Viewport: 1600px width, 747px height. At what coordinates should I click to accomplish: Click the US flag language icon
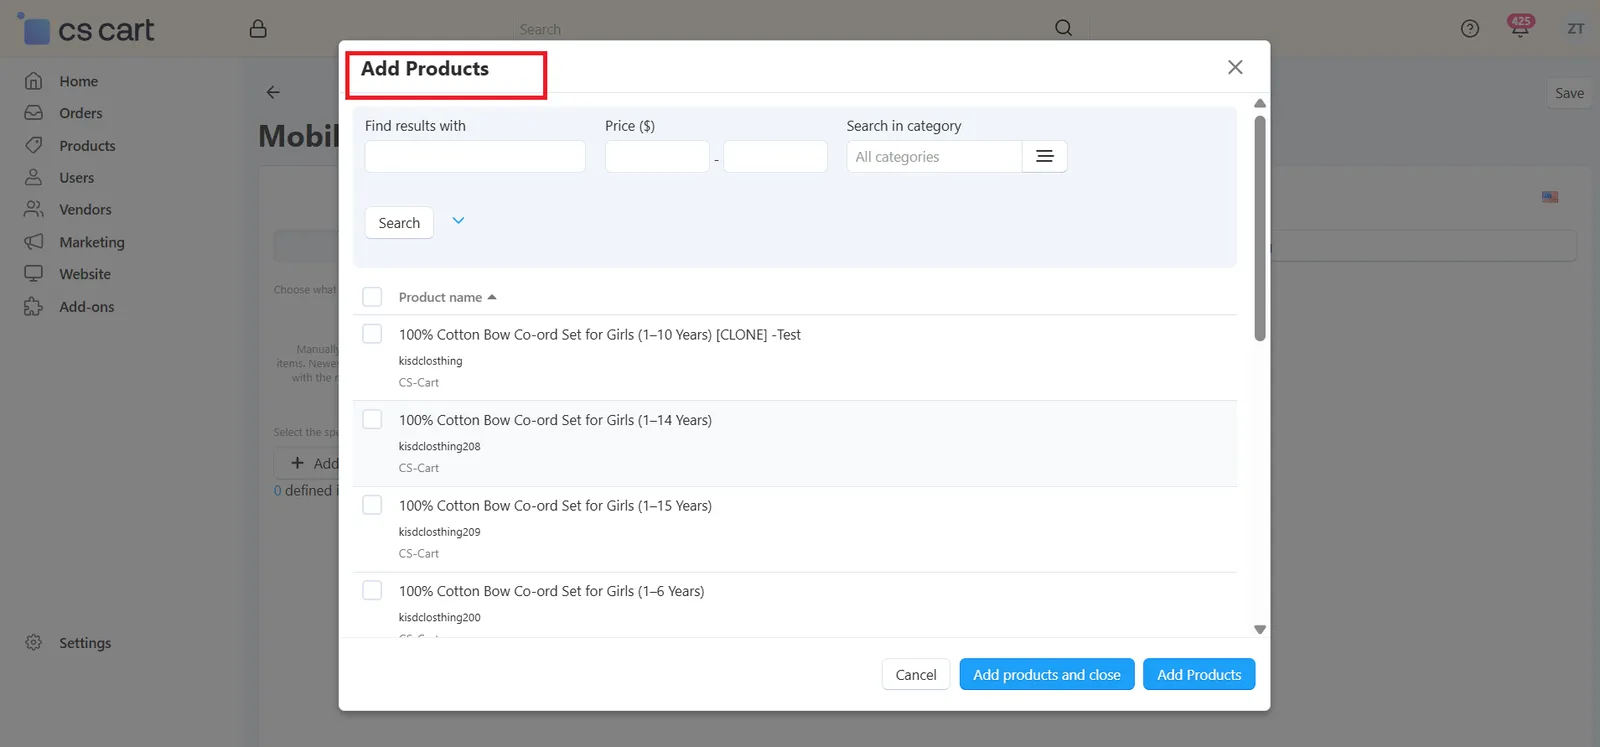tap(1550, 197)
